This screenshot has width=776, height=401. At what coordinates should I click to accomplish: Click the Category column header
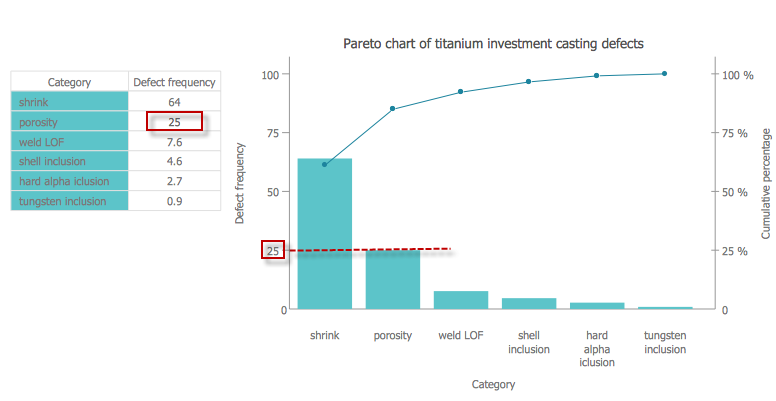click(x=70, y=82)
